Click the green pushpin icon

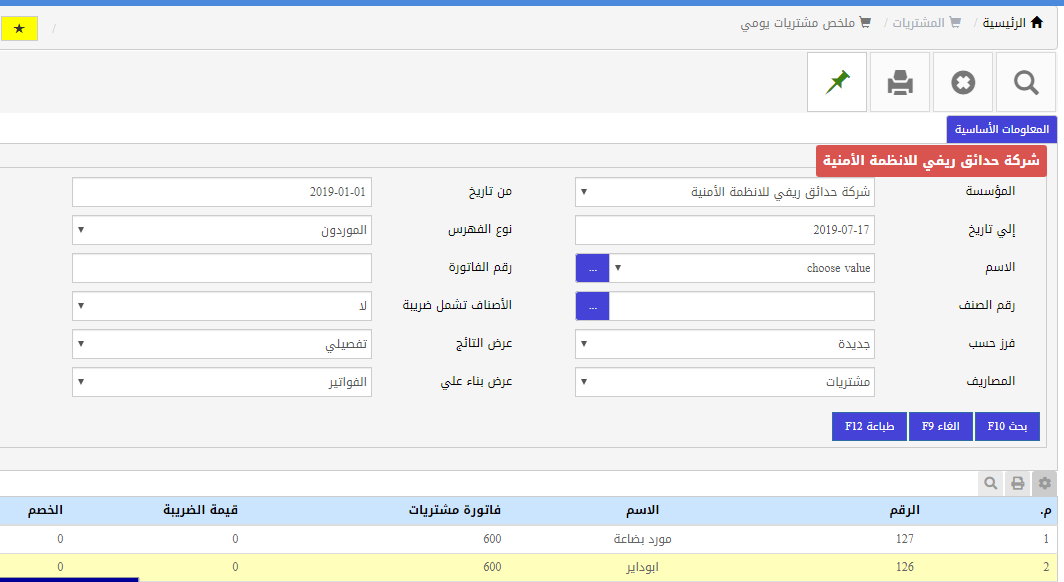(837, 83)
